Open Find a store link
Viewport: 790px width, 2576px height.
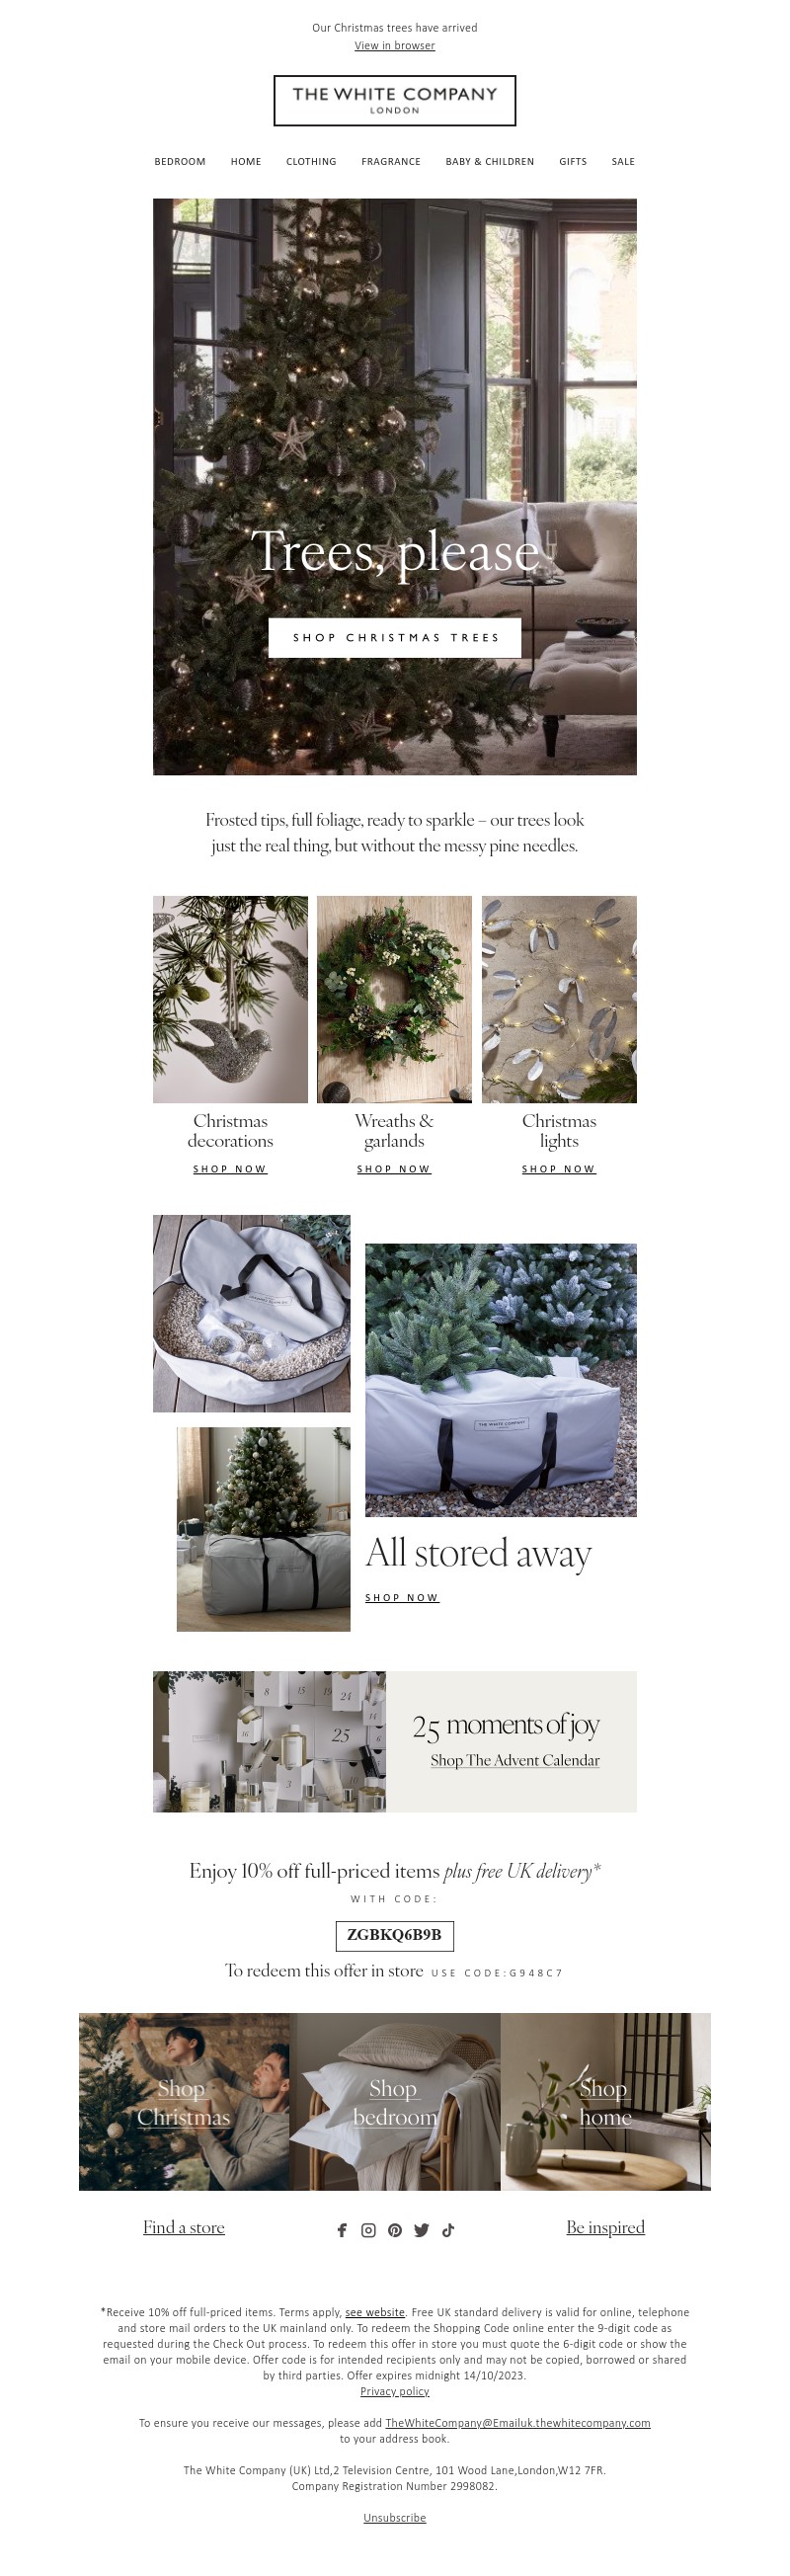pos(184,2227)
